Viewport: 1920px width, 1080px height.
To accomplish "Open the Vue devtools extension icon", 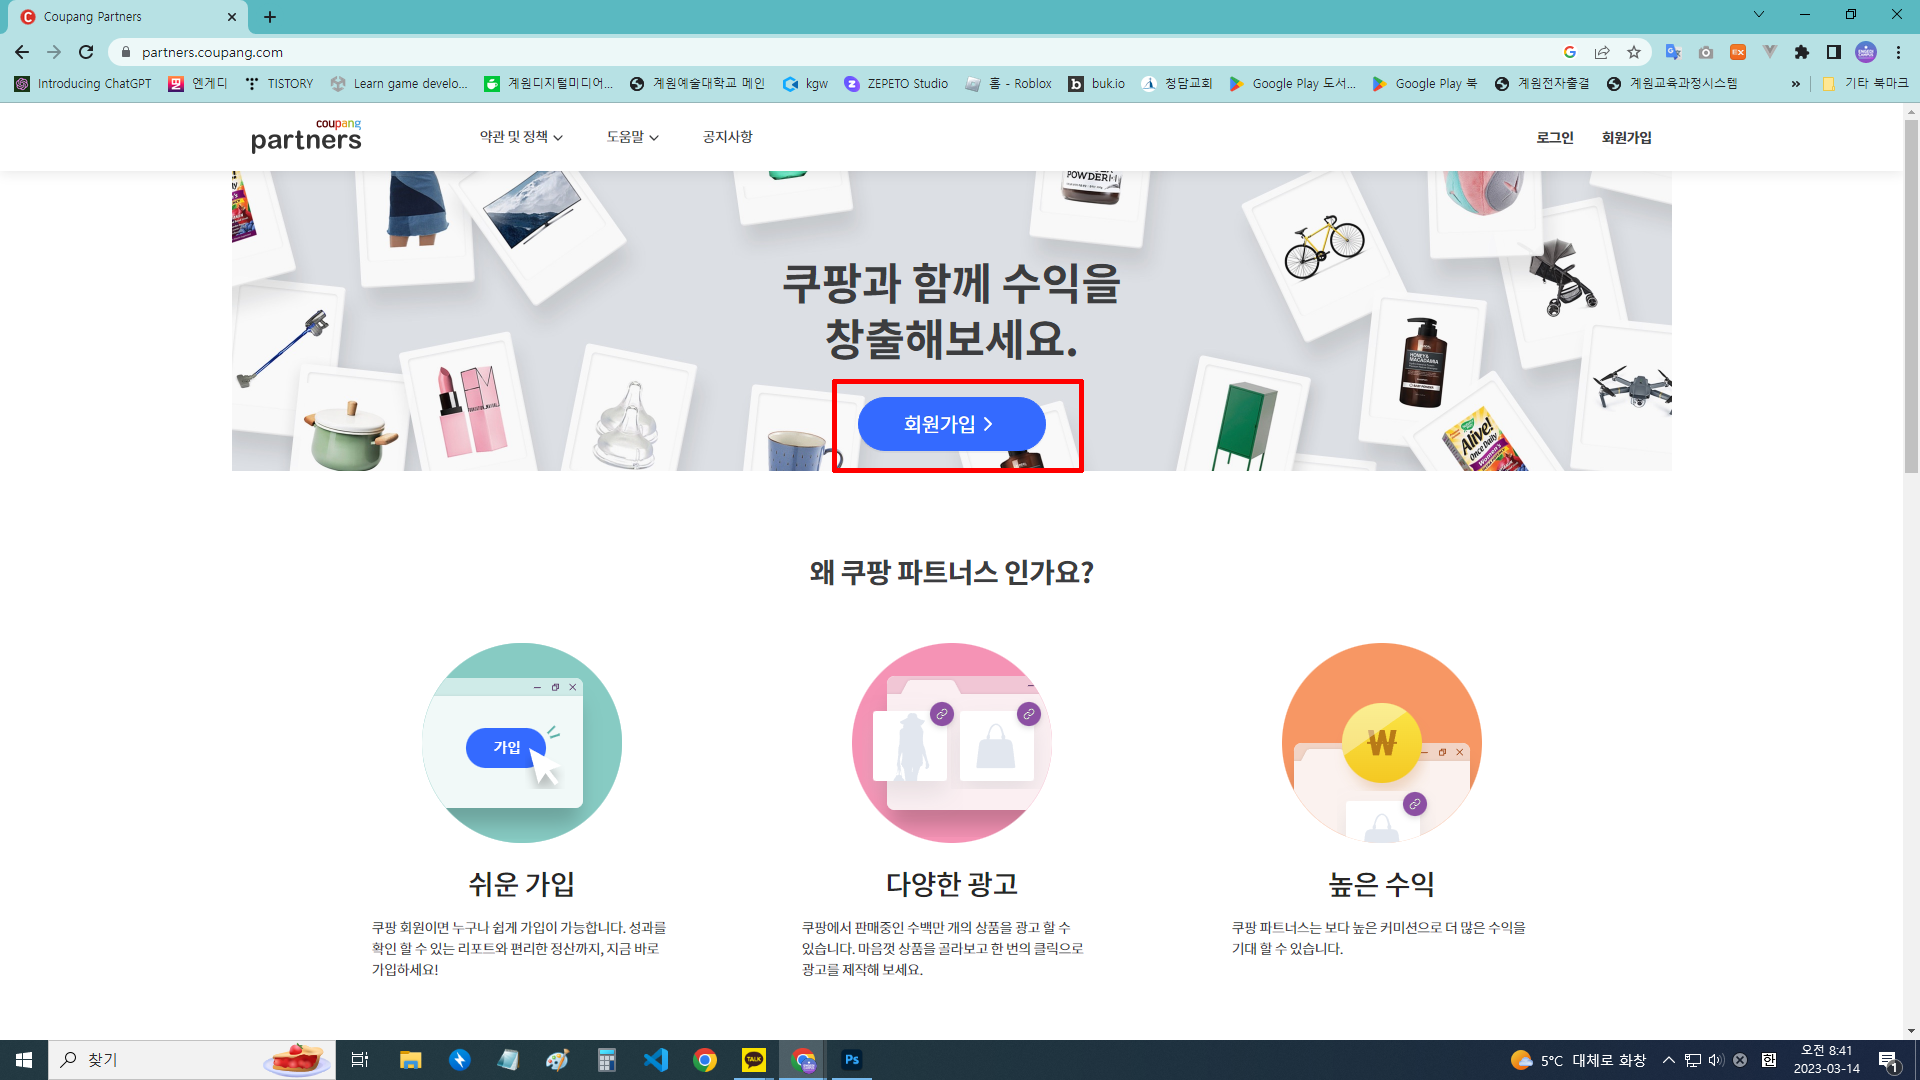I will [x=1770, y=52].
